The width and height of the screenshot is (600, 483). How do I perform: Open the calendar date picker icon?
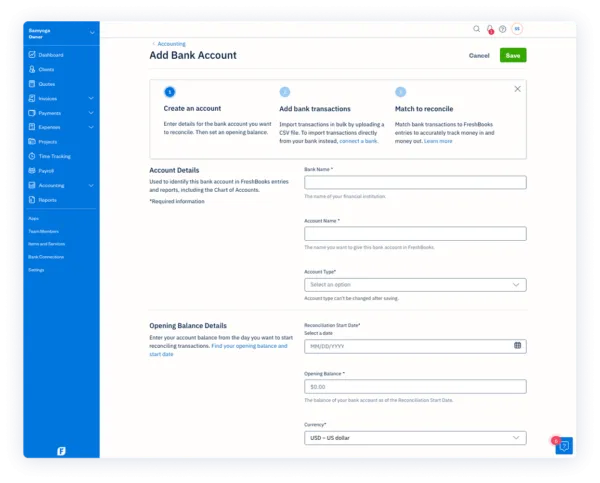point(517,346)
